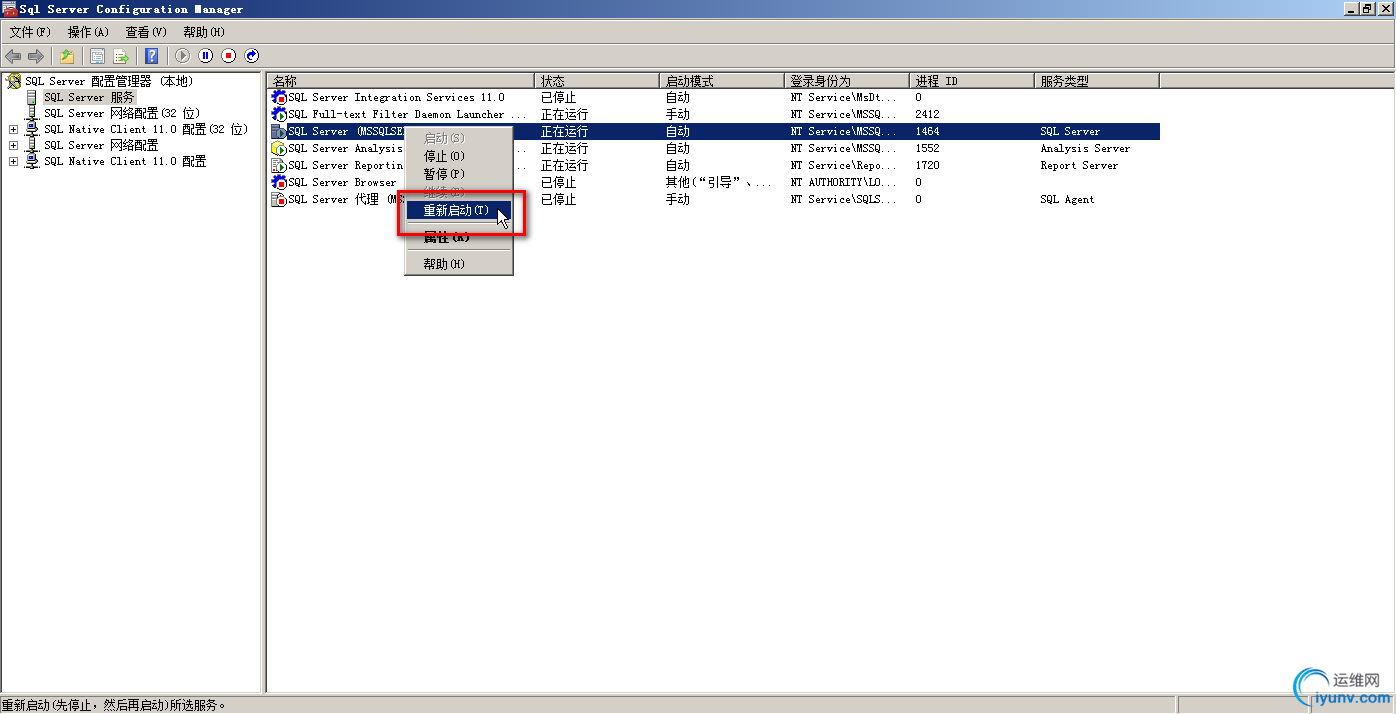Expand the SQL Server 网络配置 node
Screen dimensions: 1396x714
click(x=13, y=145)
